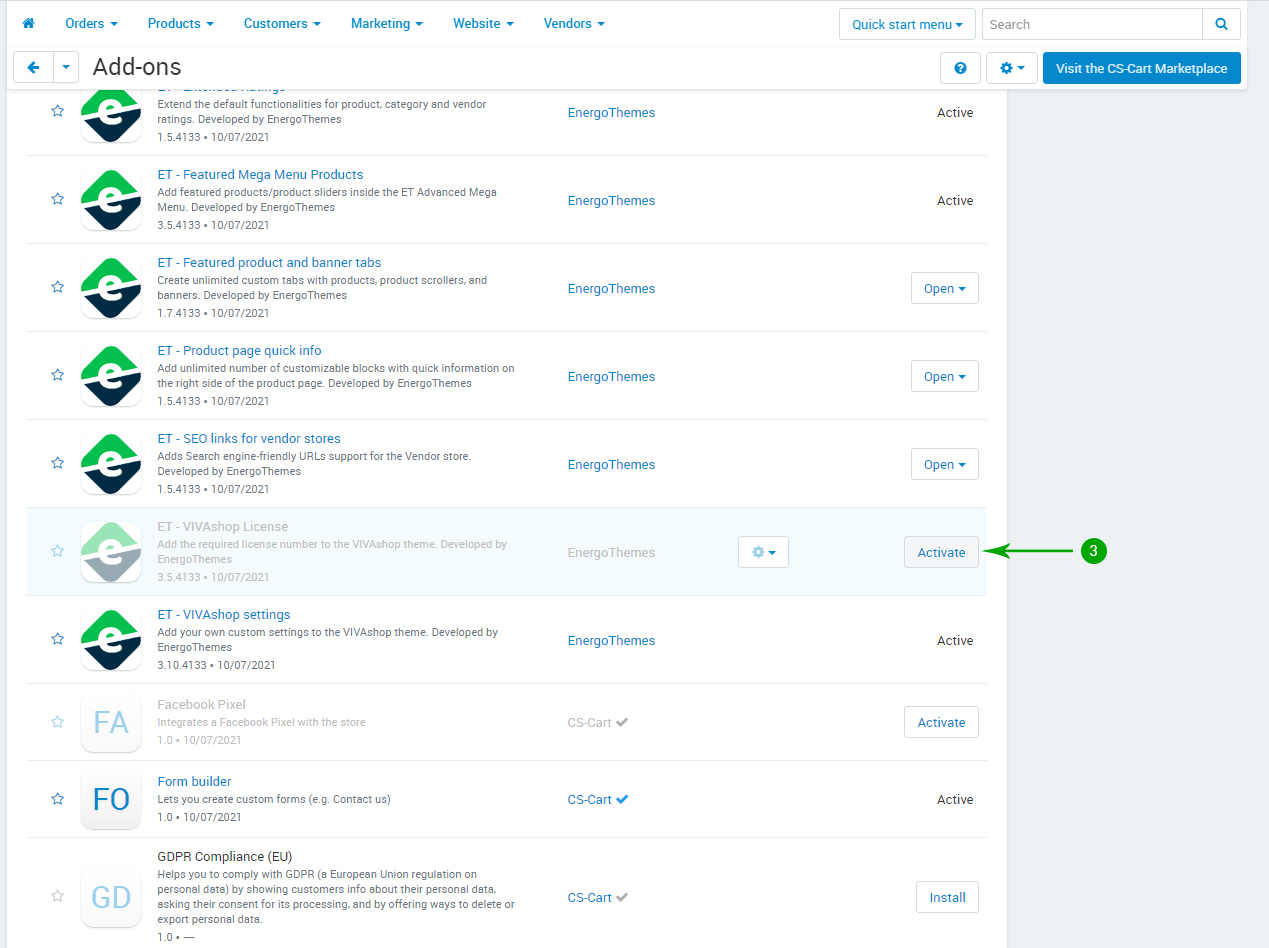Open ET - VIVAshop License title
This screenshot has height=948, width=1269.
point(223,526)
